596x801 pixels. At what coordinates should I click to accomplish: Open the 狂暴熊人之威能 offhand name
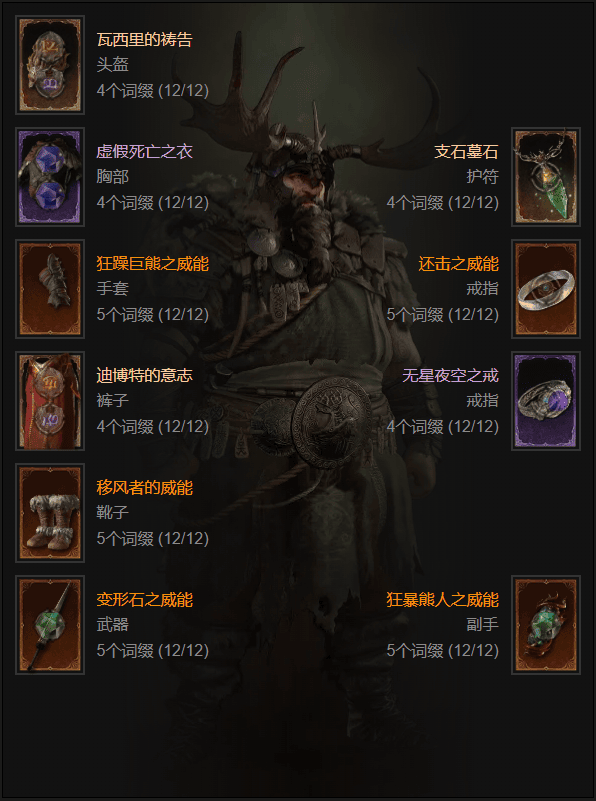(442, 600)
